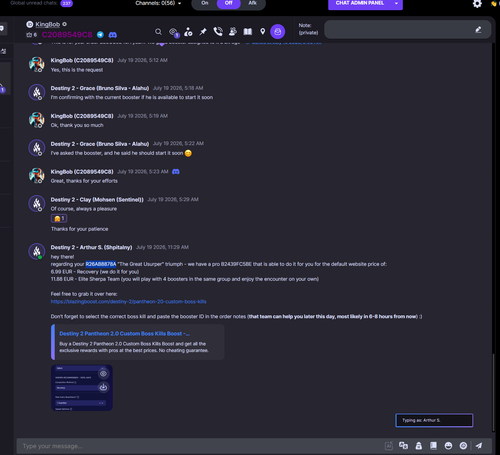Send the message with paper plane icon
This screenshot has width=500, height=455.
tap(479, 445)
